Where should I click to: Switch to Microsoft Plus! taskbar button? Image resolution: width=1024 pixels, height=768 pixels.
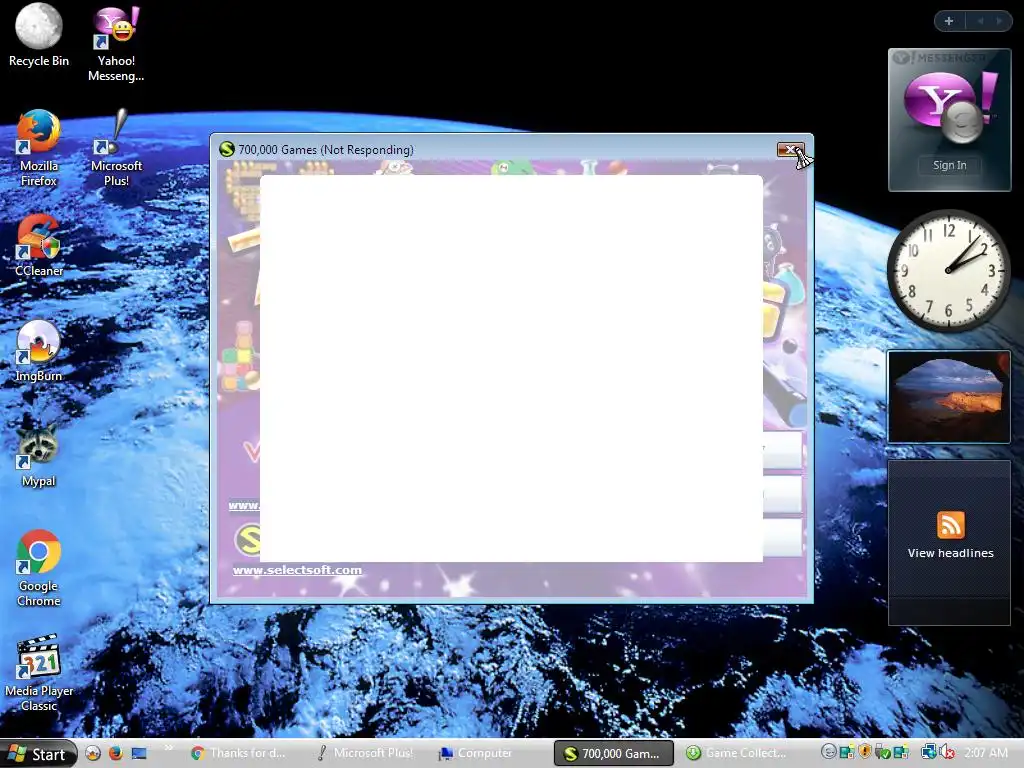click(x=364, y=753)
